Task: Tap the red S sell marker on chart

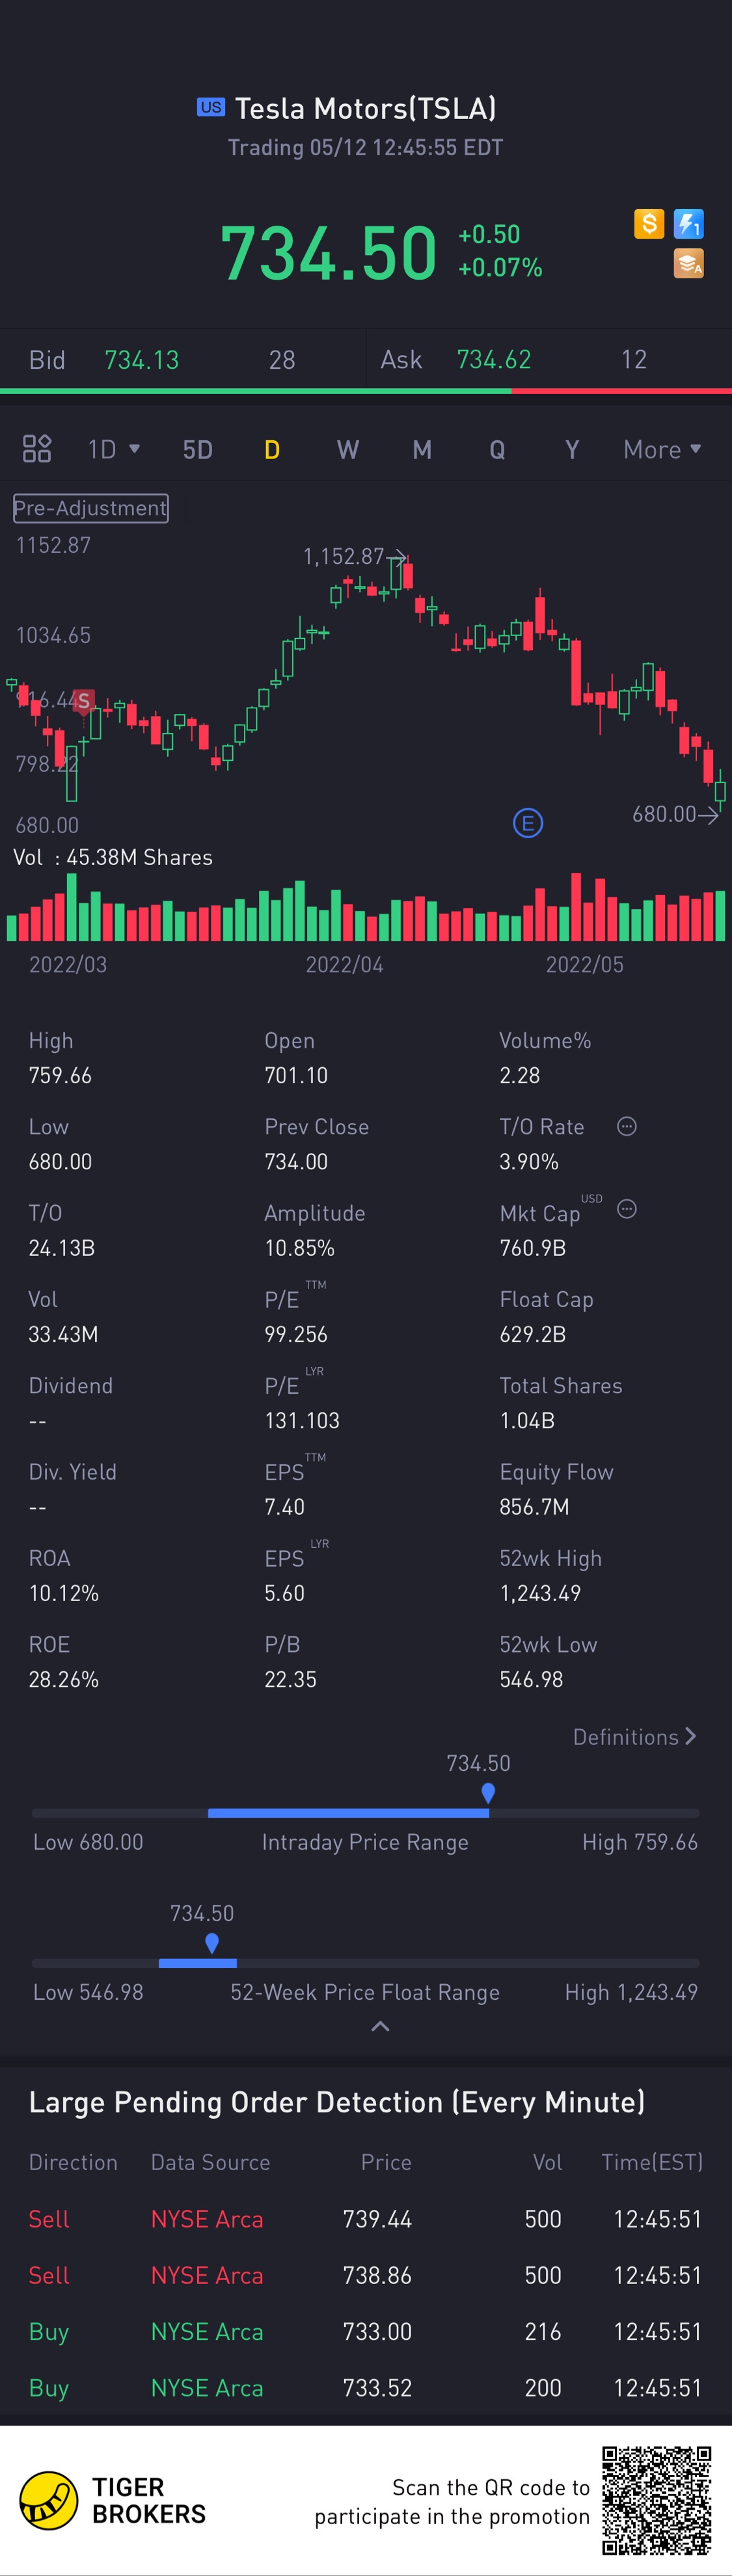Action: tap(83, 700)
